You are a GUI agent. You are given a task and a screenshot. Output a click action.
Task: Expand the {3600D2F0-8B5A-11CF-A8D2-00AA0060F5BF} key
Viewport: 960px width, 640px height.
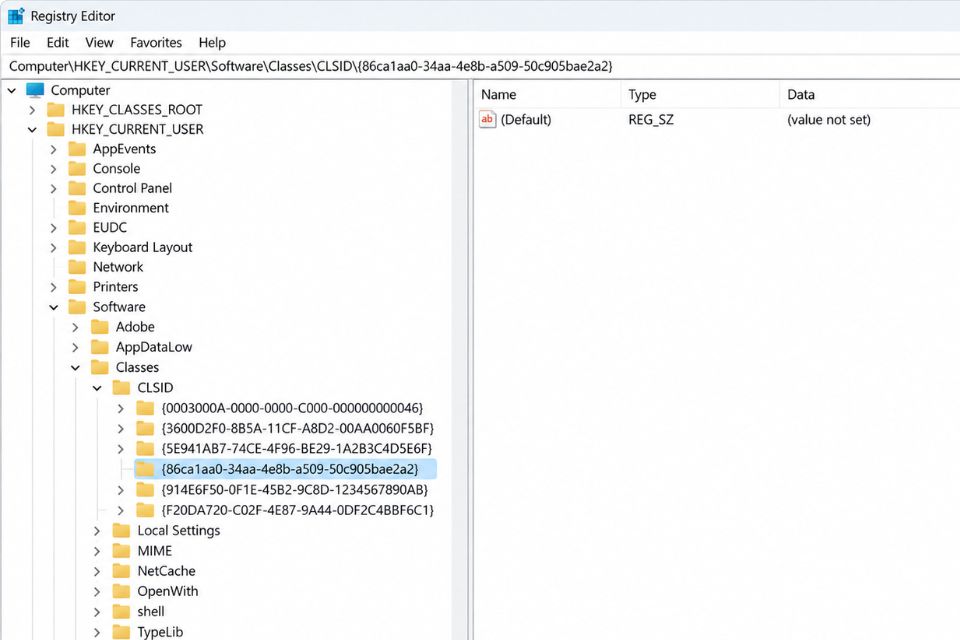click(x=120, y=429)
